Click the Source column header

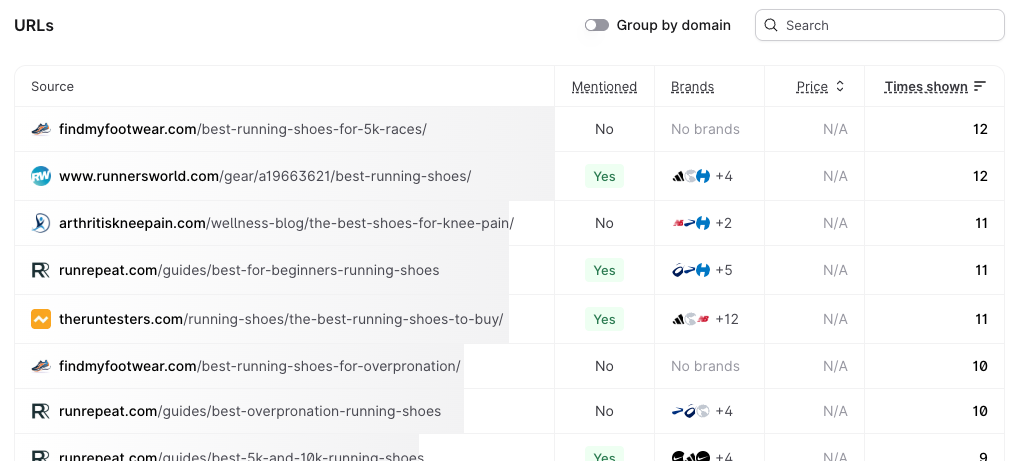pos(53,87)
